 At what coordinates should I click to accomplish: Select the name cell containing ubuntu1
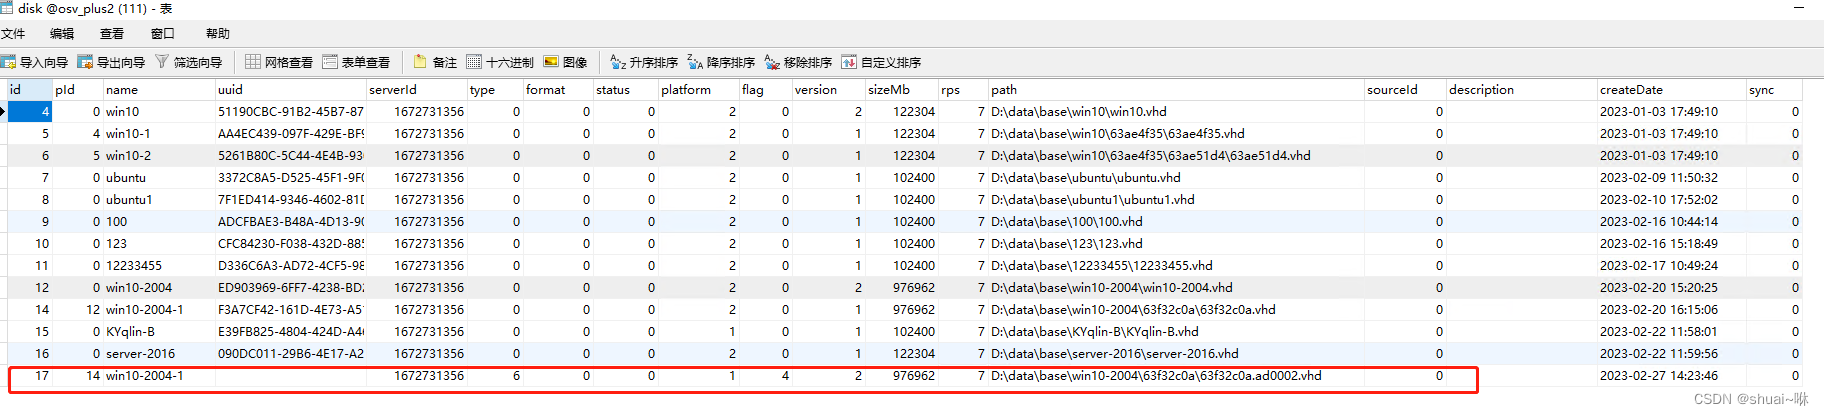tap(129, 200)
